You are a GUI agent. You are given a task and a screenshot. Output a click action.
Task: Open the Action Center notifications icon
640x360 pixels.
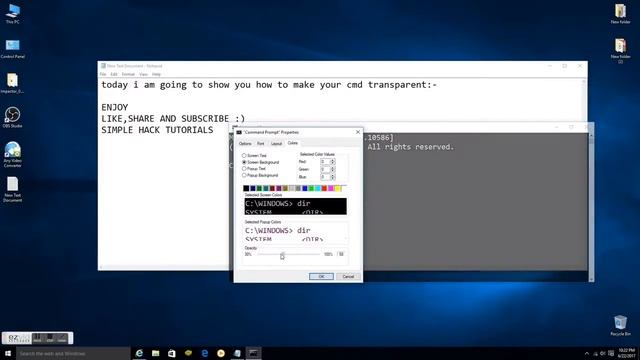[611, 353]
